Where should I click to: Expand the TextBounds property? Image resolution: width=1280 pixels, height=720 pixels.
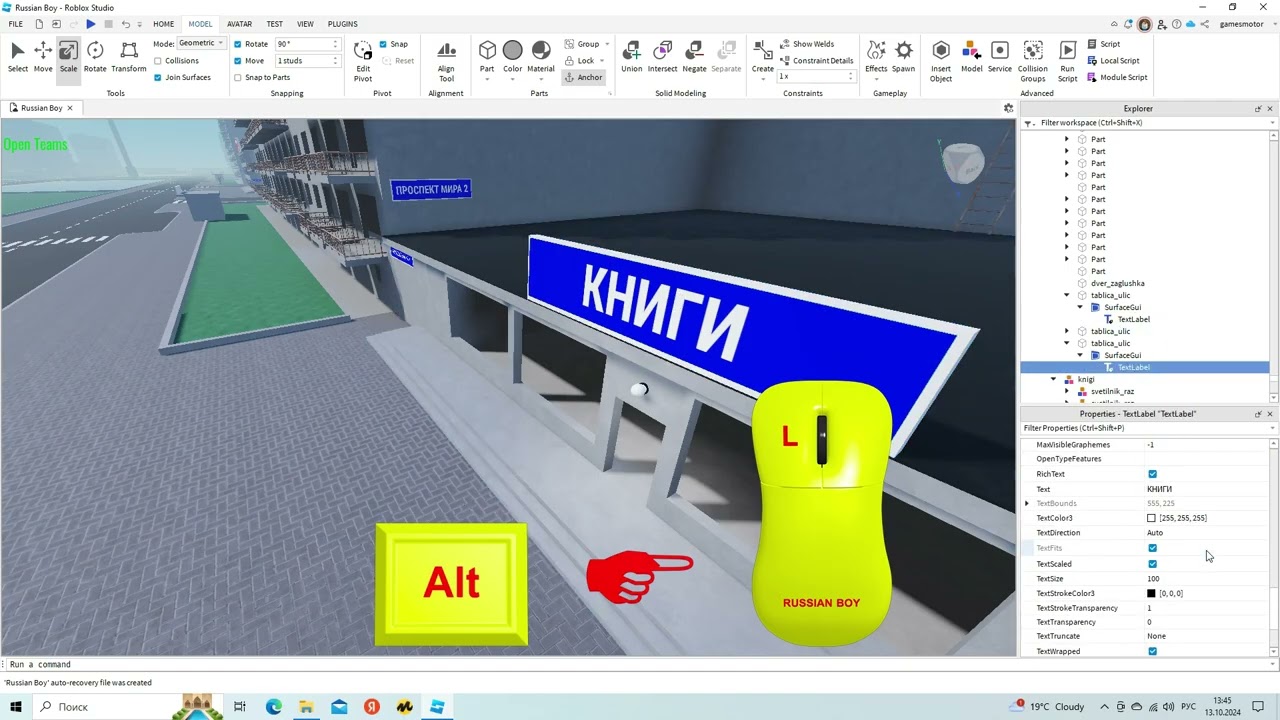coord(1027,504)
